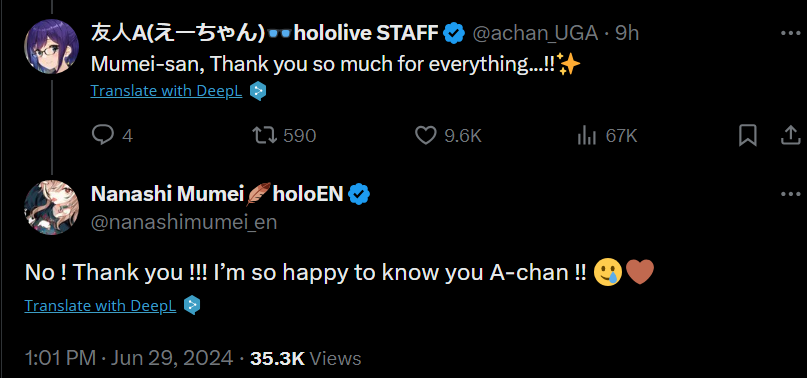Click the @nanashimumei_en handle
Viewport: 807px width, 378px height.
click(184, 222)
